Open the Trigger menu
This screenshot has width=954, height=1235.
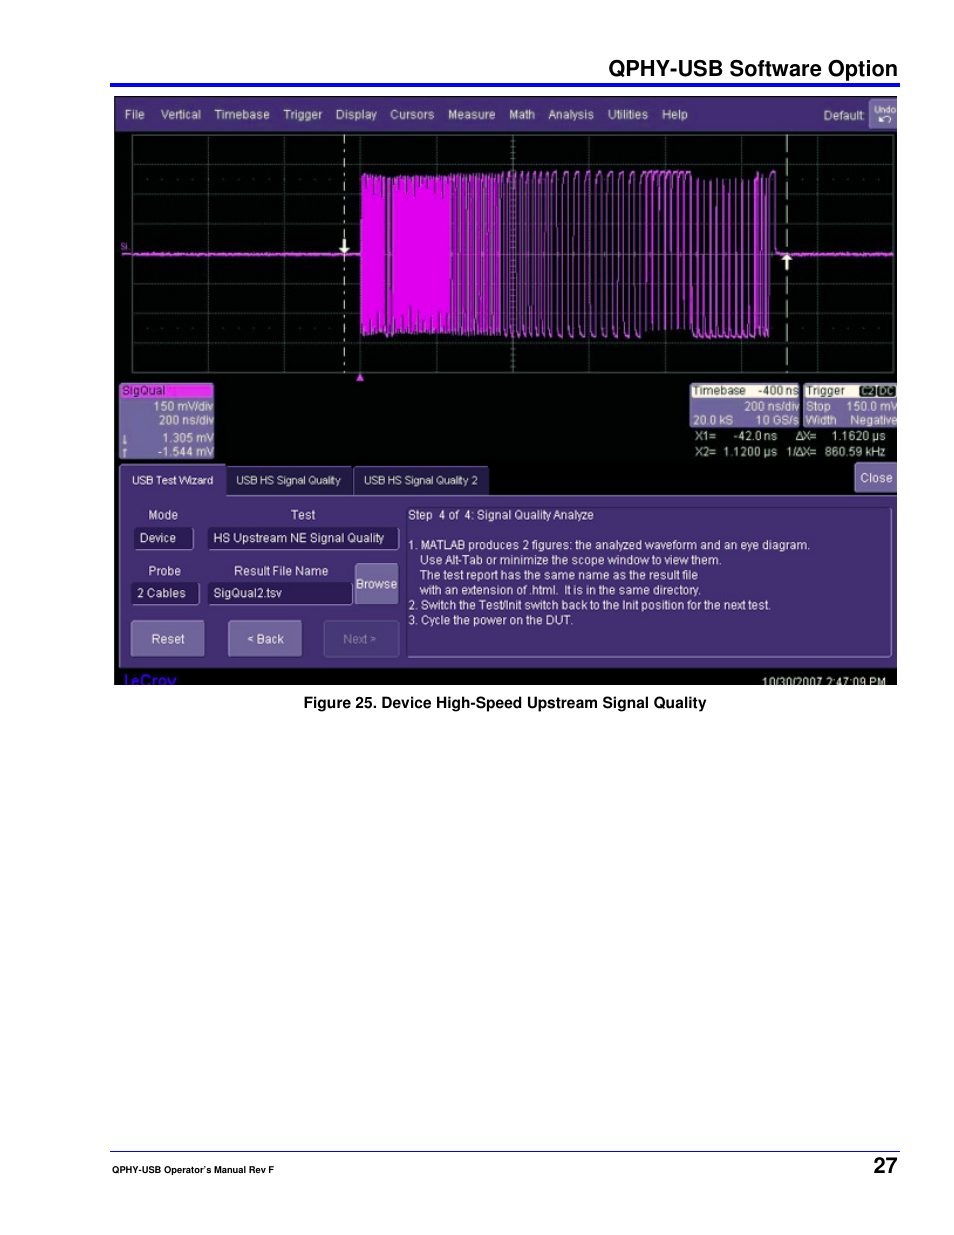(x=303, y=115)
